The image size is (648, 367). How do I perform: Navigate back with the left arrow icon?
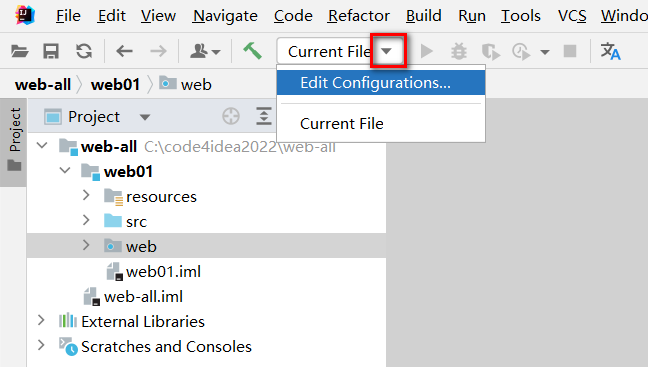[124, 52]
